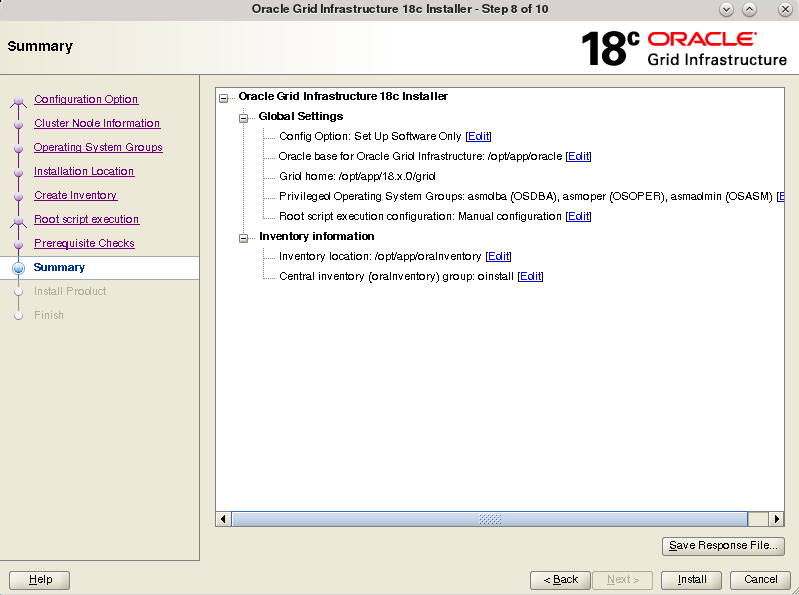Collapse the Oracle Grid Infrastructure 18c Installer node
799x595 pixels.
coord(223,98)
